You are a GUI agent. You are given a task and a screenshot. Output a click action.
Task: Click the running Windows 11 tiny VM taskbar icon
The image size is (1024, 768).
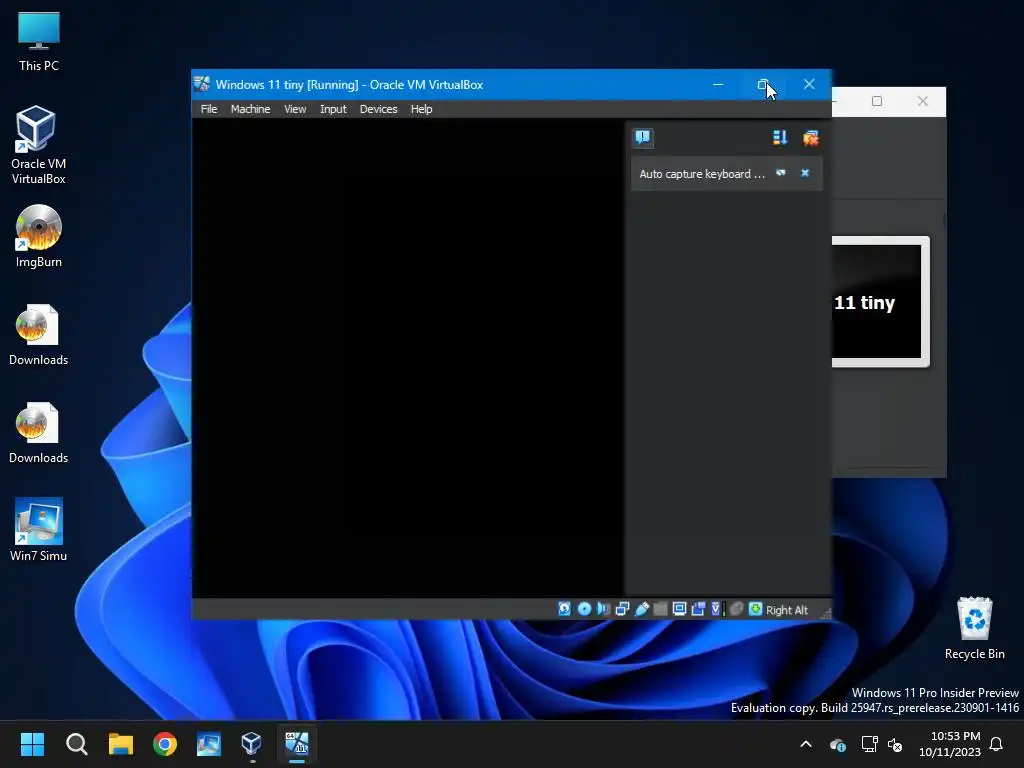pos(296,744)
